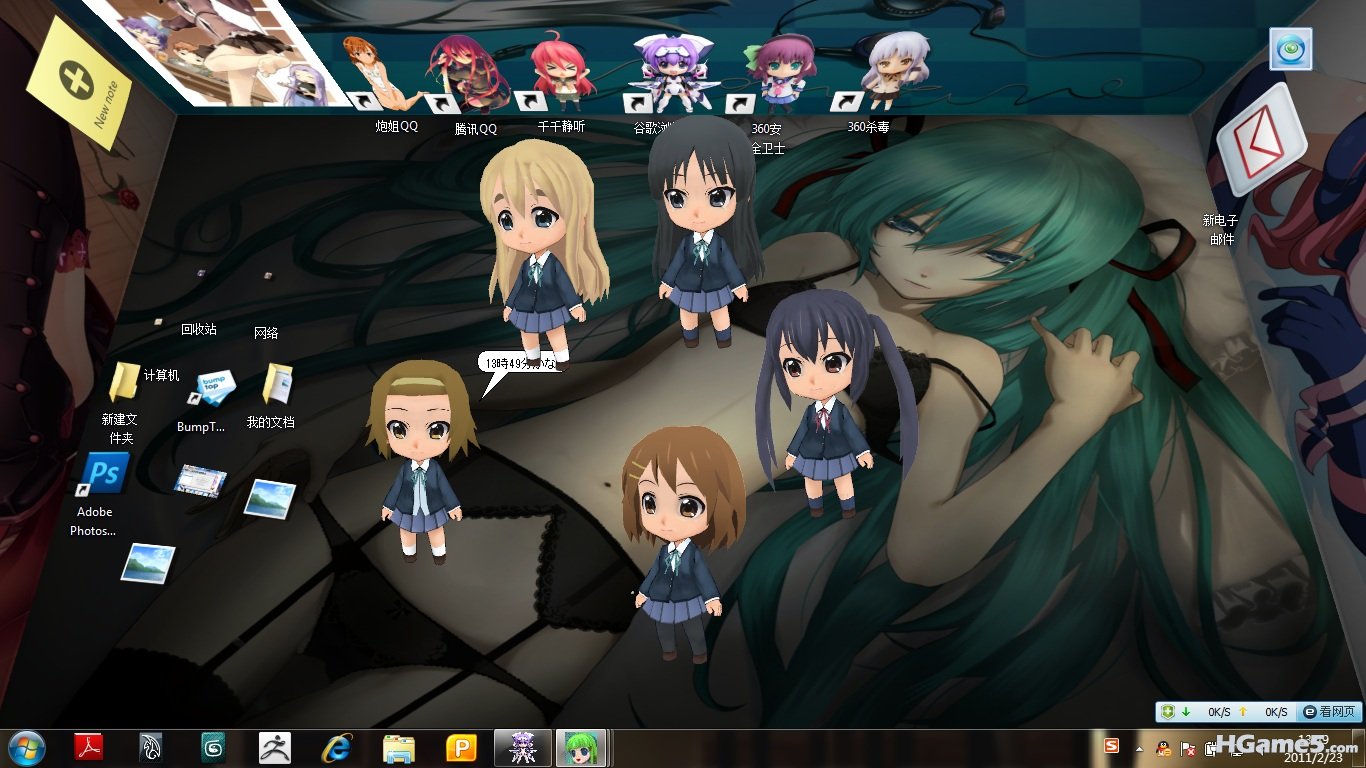
Task: Open Adobe Reader from the taskbar
Action: [x=90, y=747]
